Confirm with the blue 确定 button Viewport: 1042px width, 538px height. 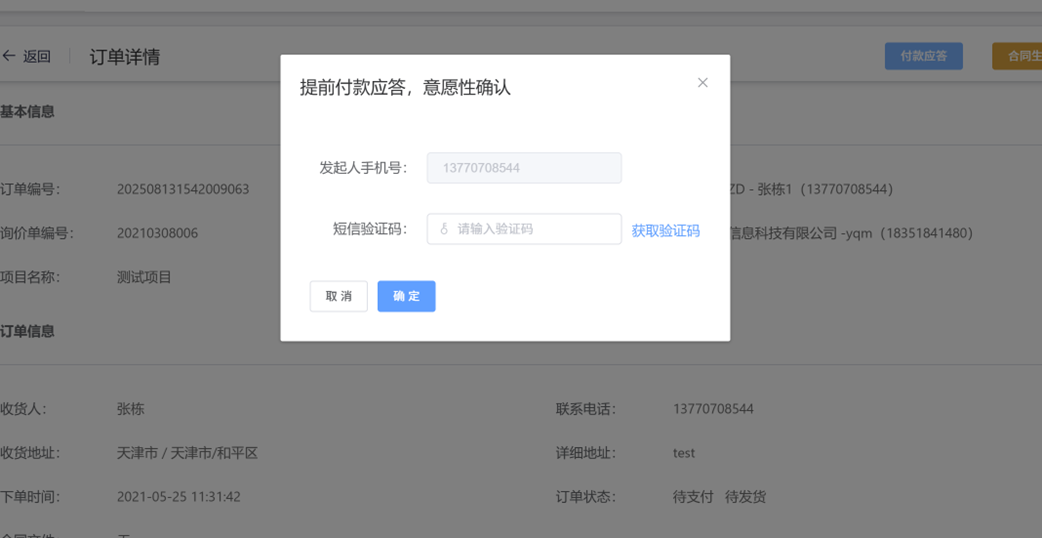[x=406, y=296]
